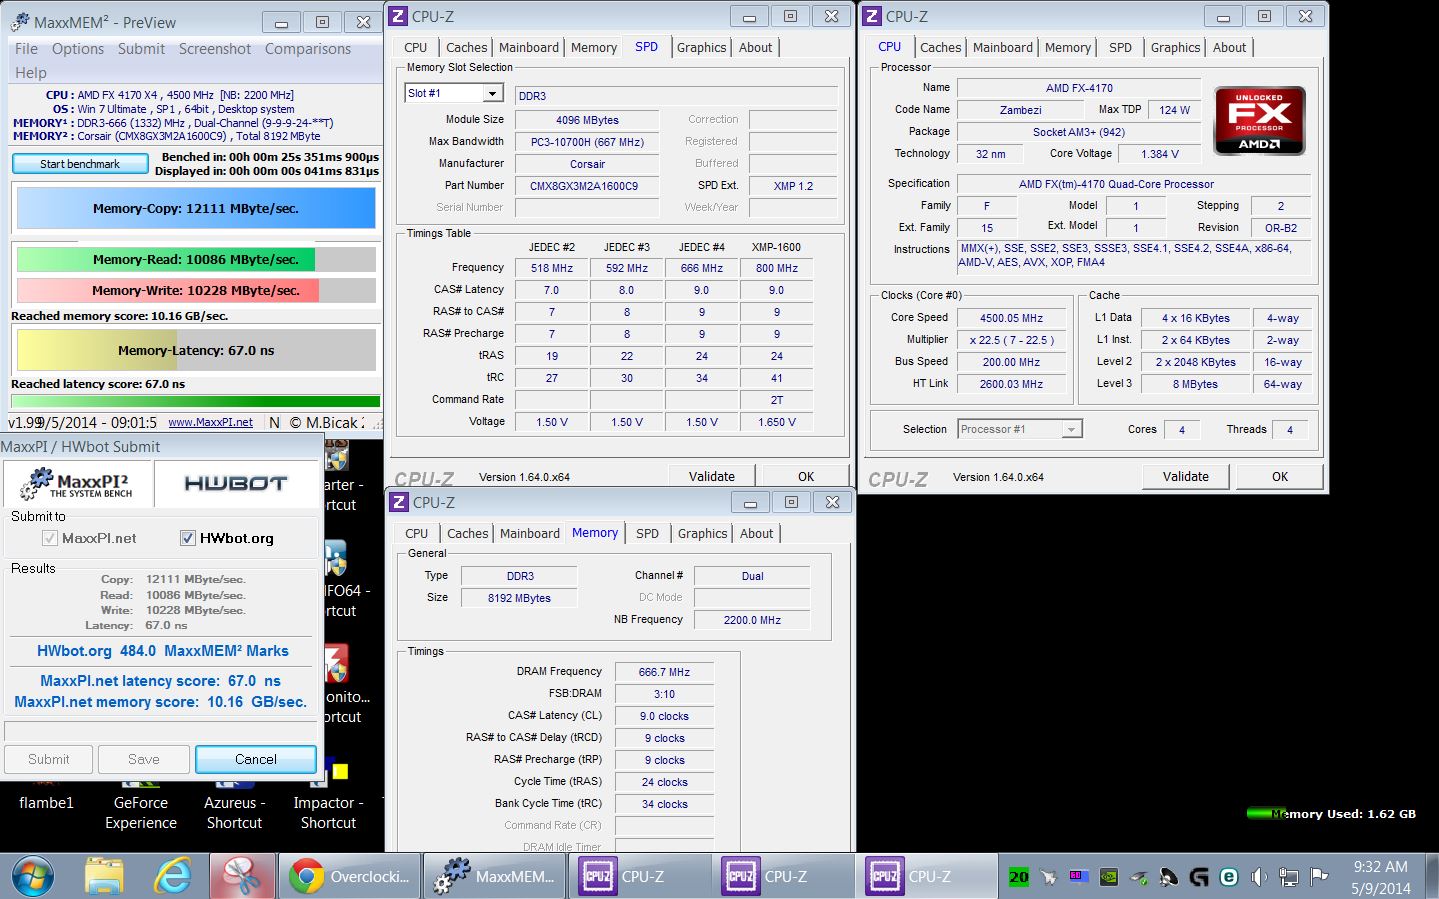The width and height of the screenshot is (1439, 899).
Task: Click the AMD FX processor logo
Action: (x=1259, y=121)
